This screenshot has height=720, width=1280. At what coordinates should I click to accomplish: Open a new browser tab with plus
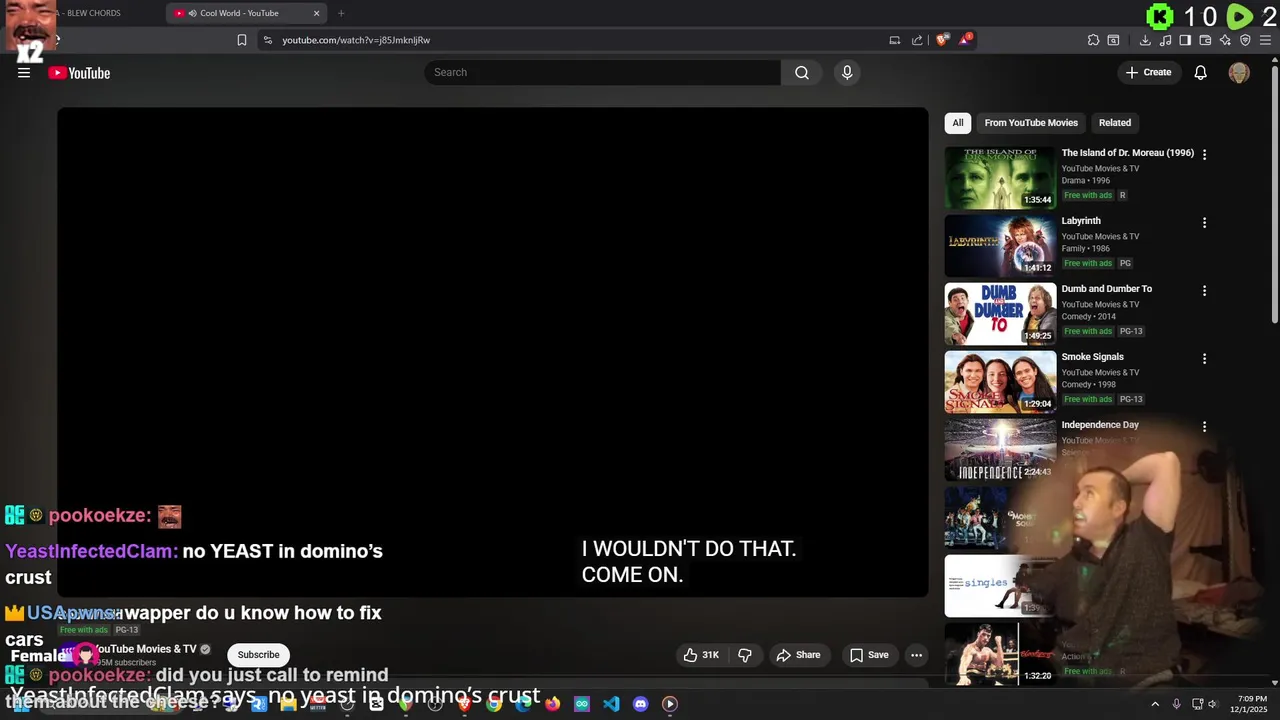(x=341, y=13)
